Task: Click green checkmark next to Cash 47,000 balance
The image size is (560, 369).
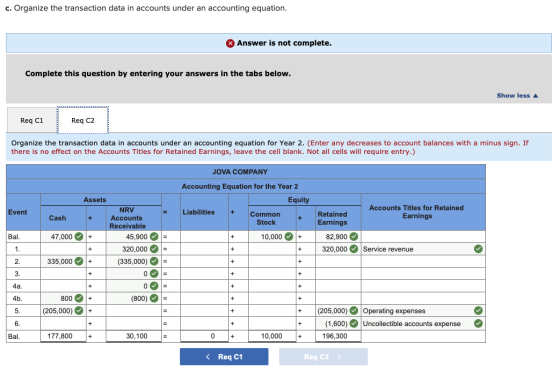Action: 79,236
